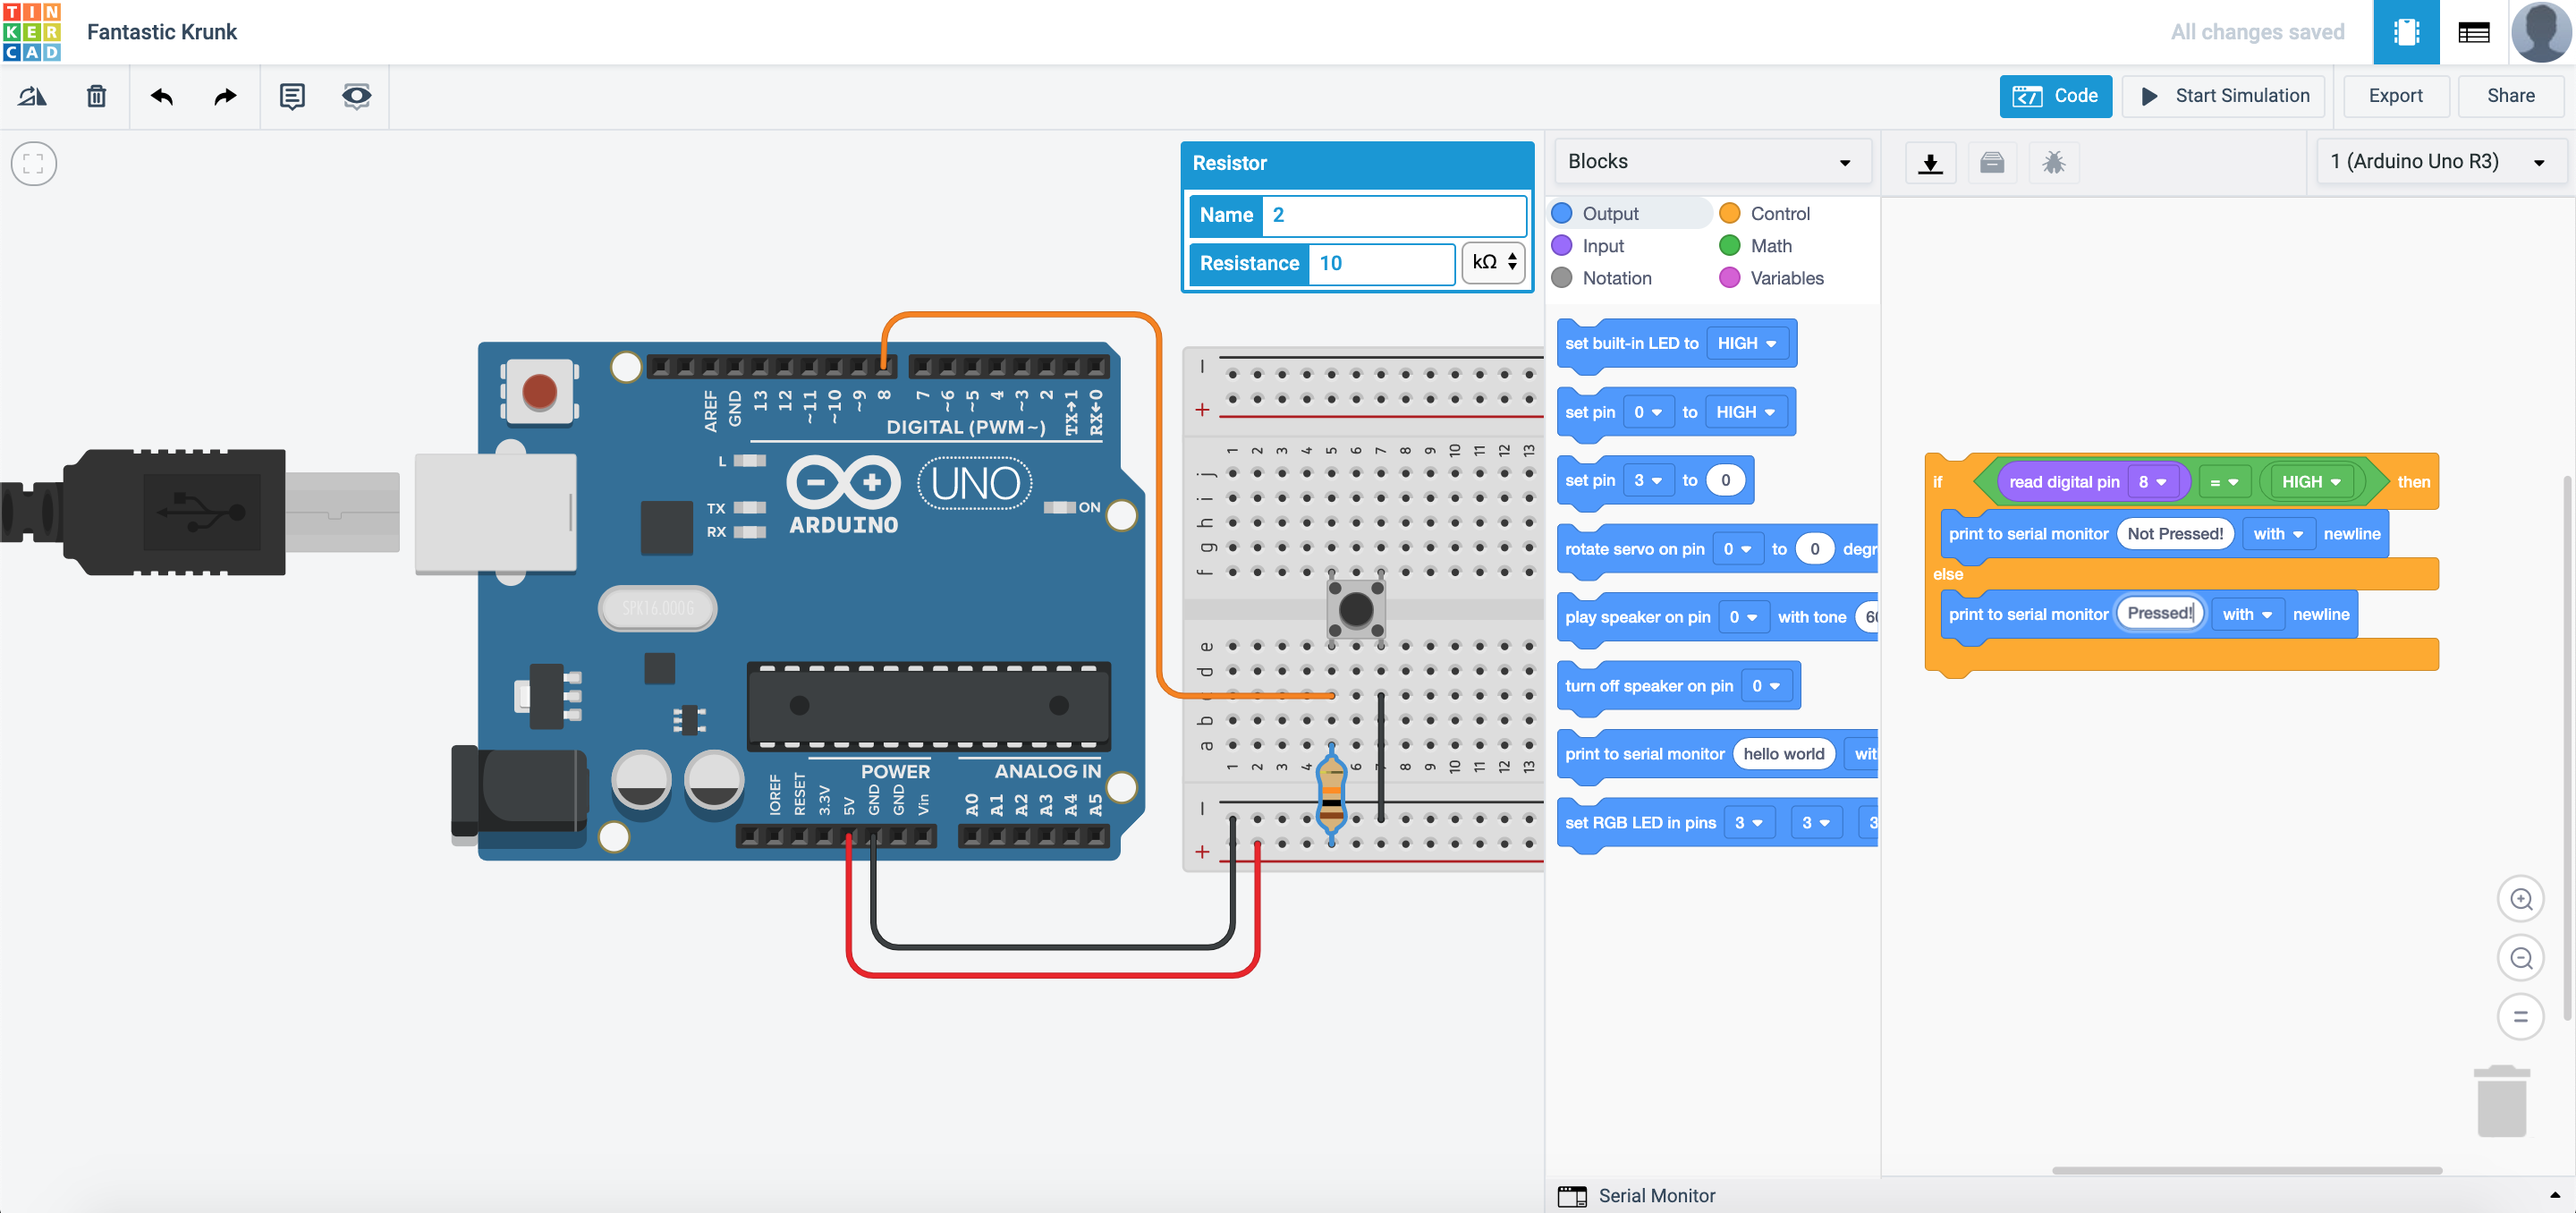Click the trash delete icon in toolbar
Viewport: 2576px width, 1213px height.
point(96,96)
